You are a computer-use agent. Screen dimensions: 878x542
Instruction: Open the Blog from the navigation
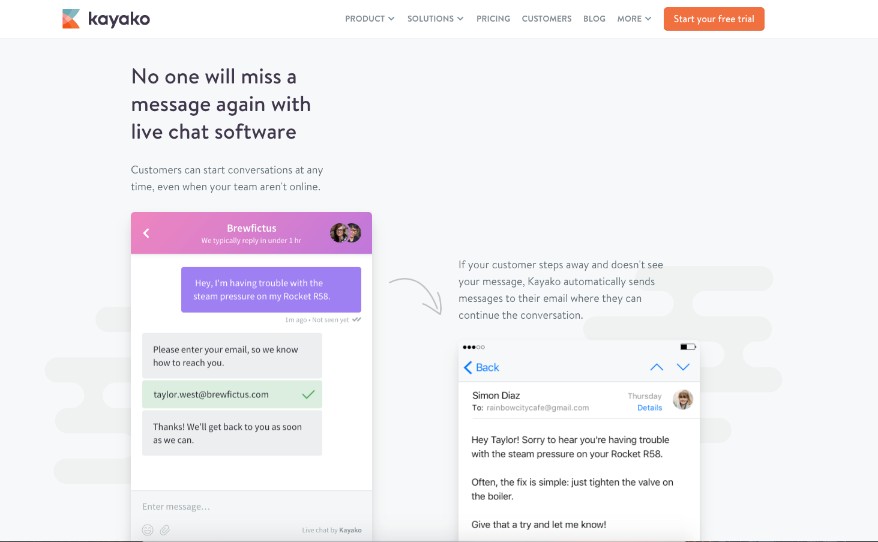[594, 19]
